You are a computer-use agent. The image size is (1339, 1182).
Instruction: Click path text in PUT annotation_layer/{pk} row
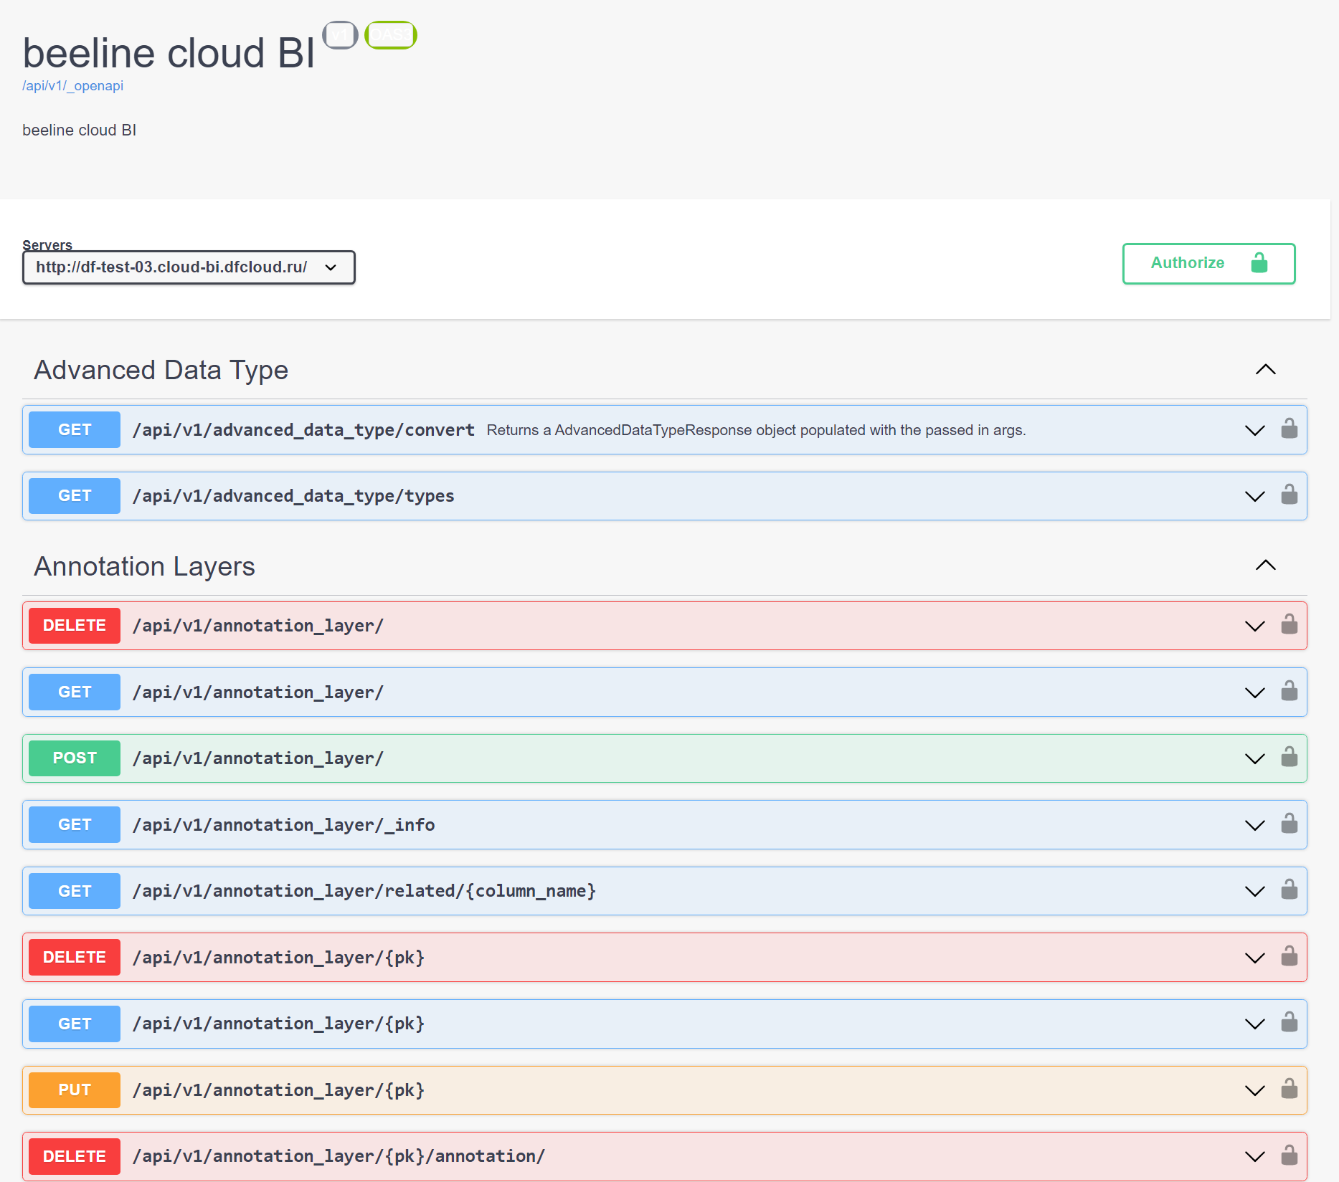pyautogui.click(x=279, y=1090)
